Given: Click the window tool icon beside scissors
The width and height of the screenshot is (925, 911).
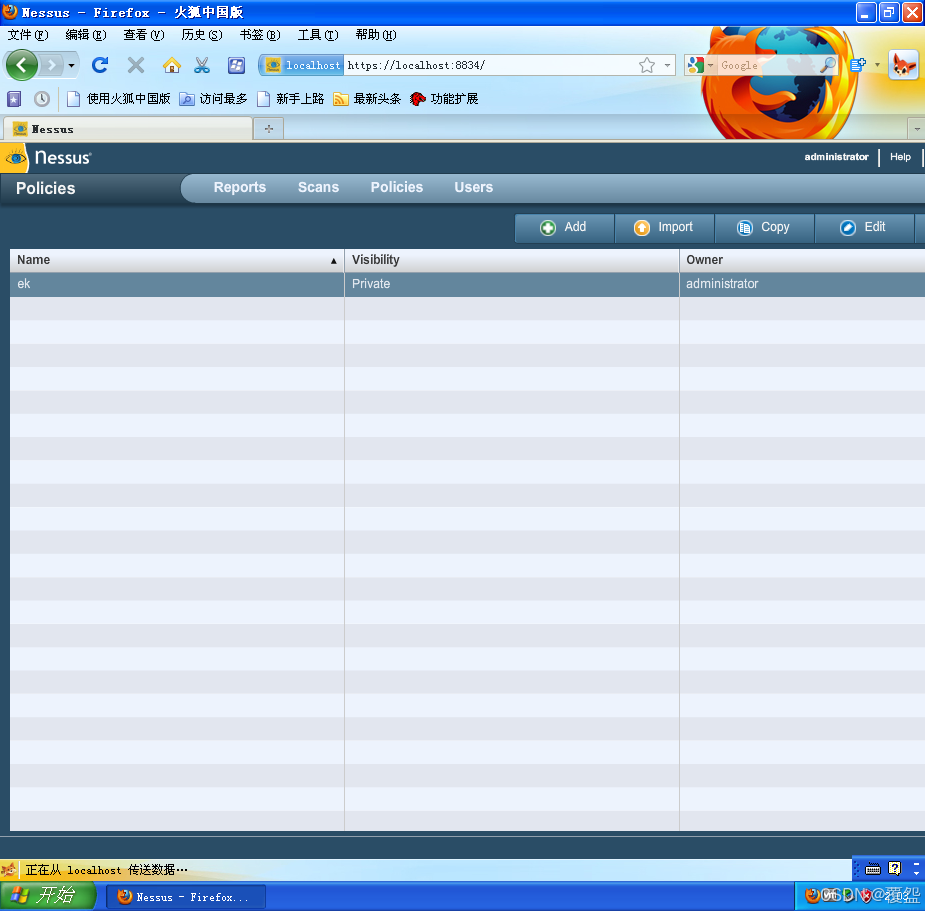Looking at the screenshot, I should 237,65.
